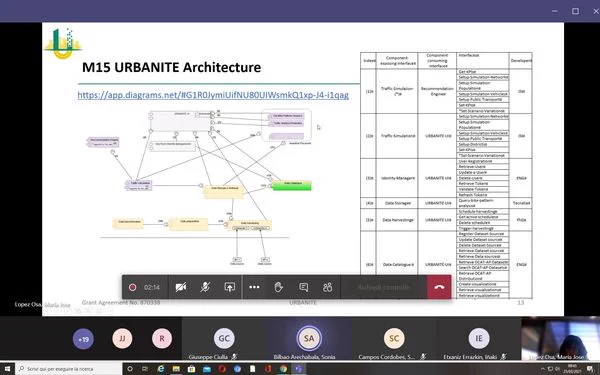600x375 pixels.
Task: Open the Mail app from taskbar
Action: click(x=207, y=369)
